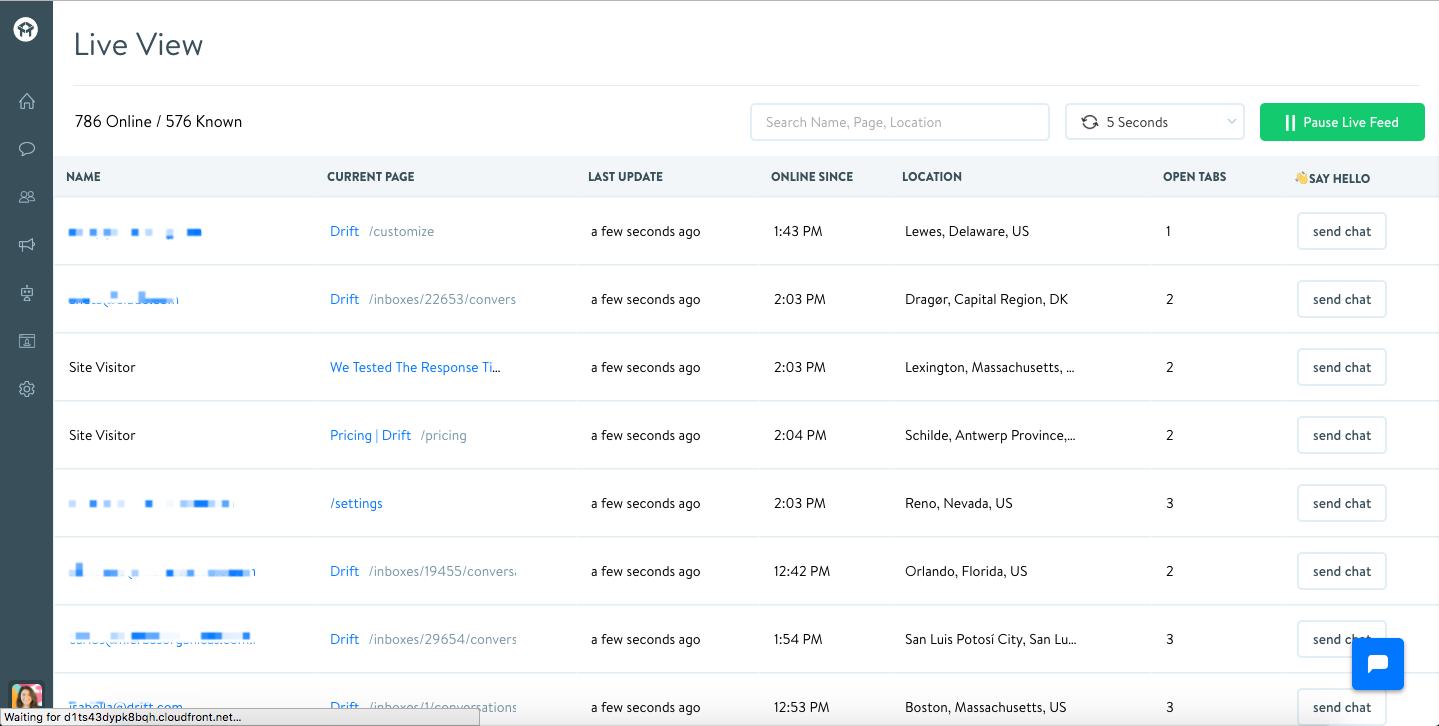Click the user avatar in the sidebar
This screenshot has width=1439, height=726.
(x=26, y=696)
